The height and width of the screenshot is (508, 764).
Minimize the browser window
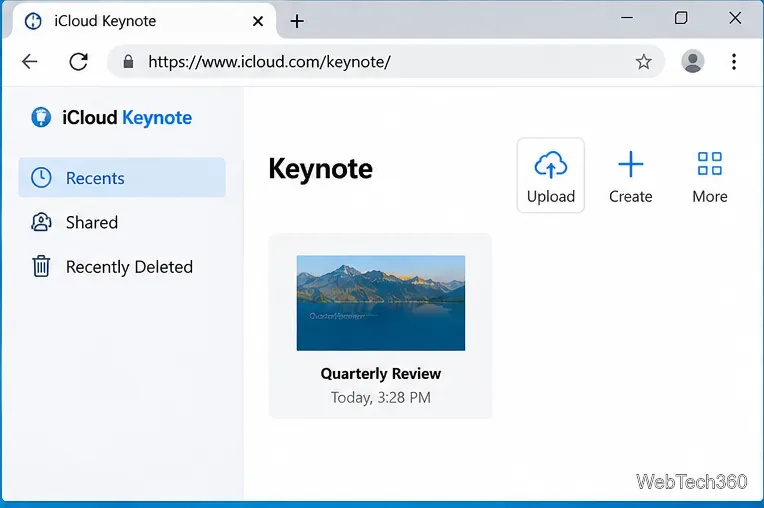tap(627, 18)
